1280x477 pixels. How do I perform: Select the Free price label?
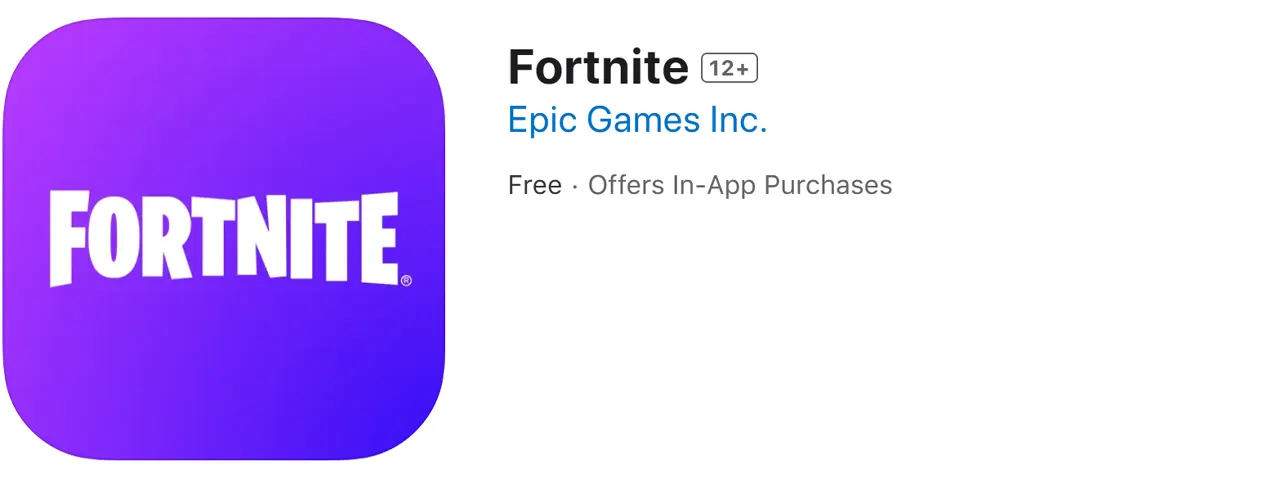535,185
